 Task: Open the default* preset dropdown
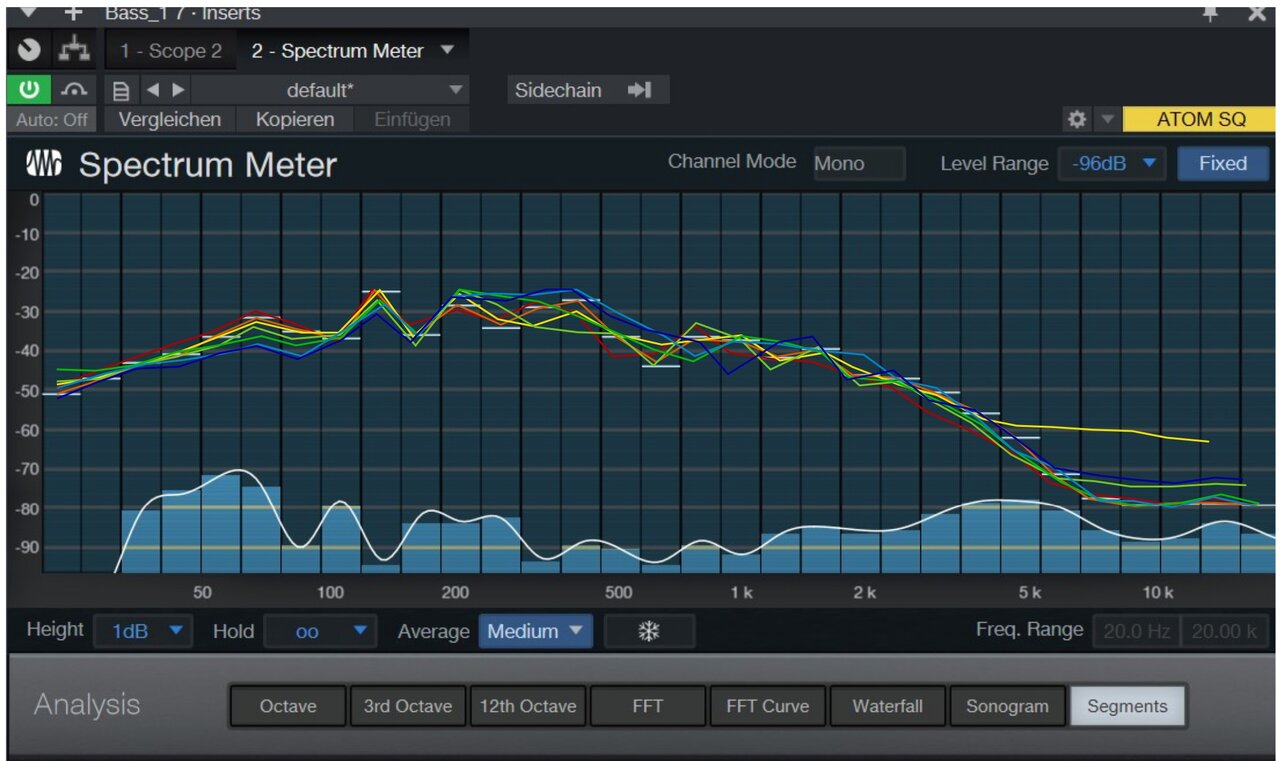pos(330,90)
